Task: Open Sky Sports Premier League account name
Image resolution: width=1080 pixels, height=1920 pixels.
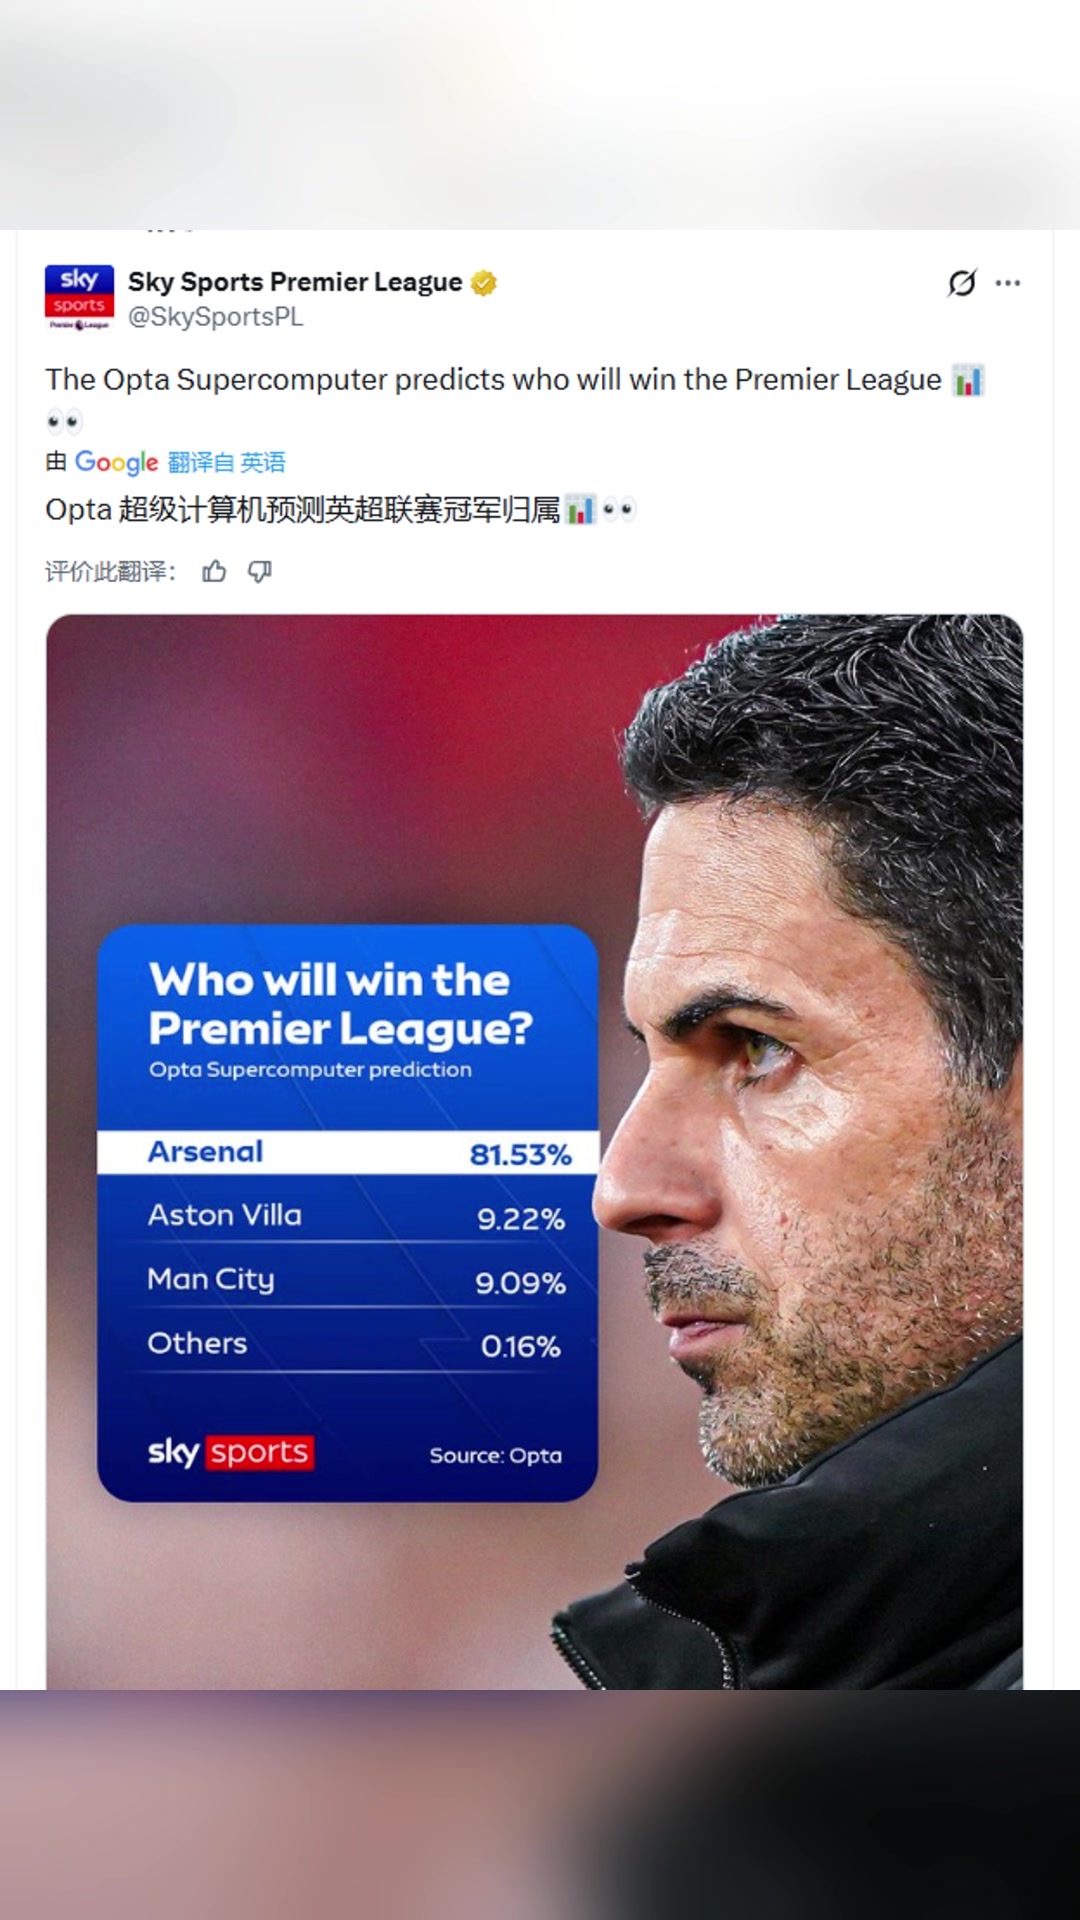Action: click(294, 282)
